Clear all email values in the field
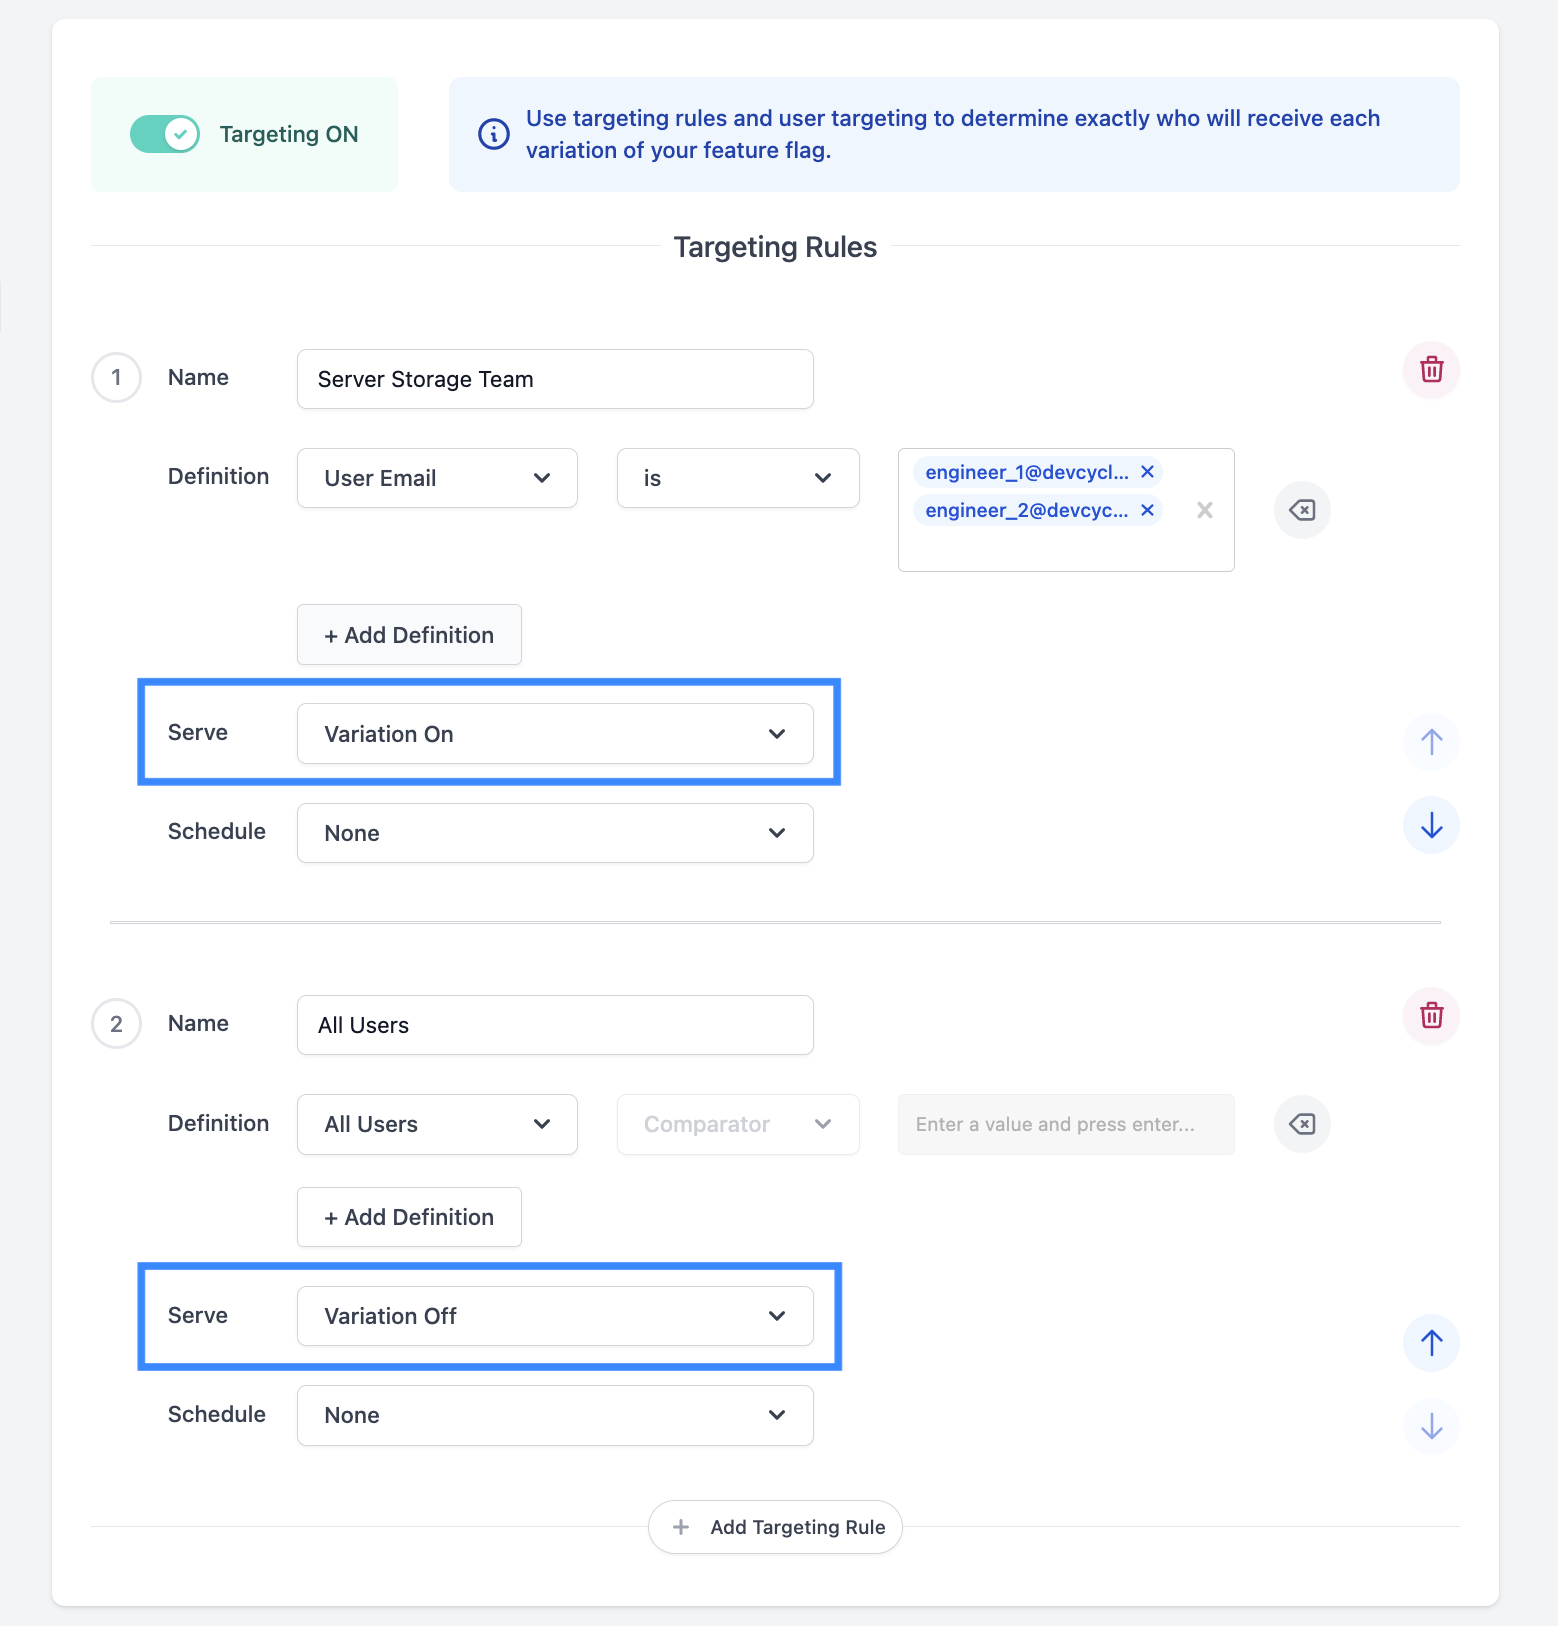The image size is (1558, 1626). tap(1204, 510)
